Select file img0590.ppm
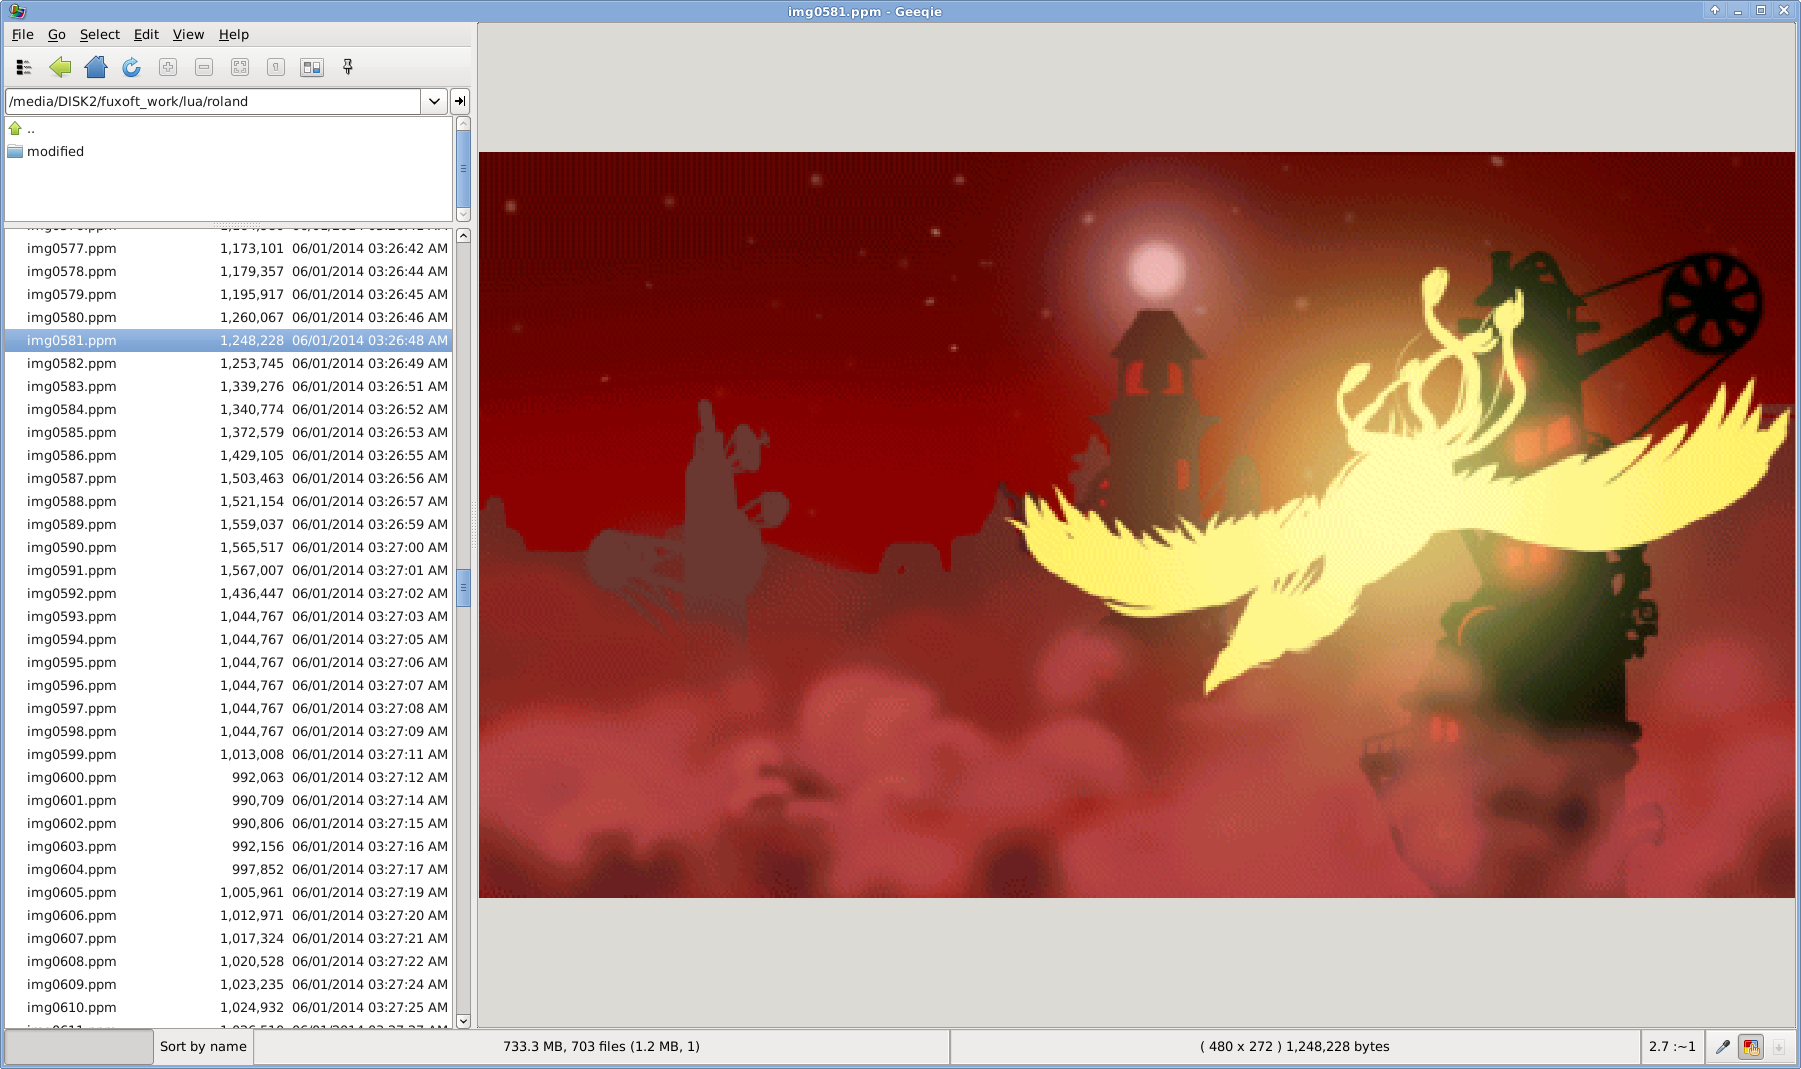This screenshot has height=1069, width=1801. click(228, 548)
